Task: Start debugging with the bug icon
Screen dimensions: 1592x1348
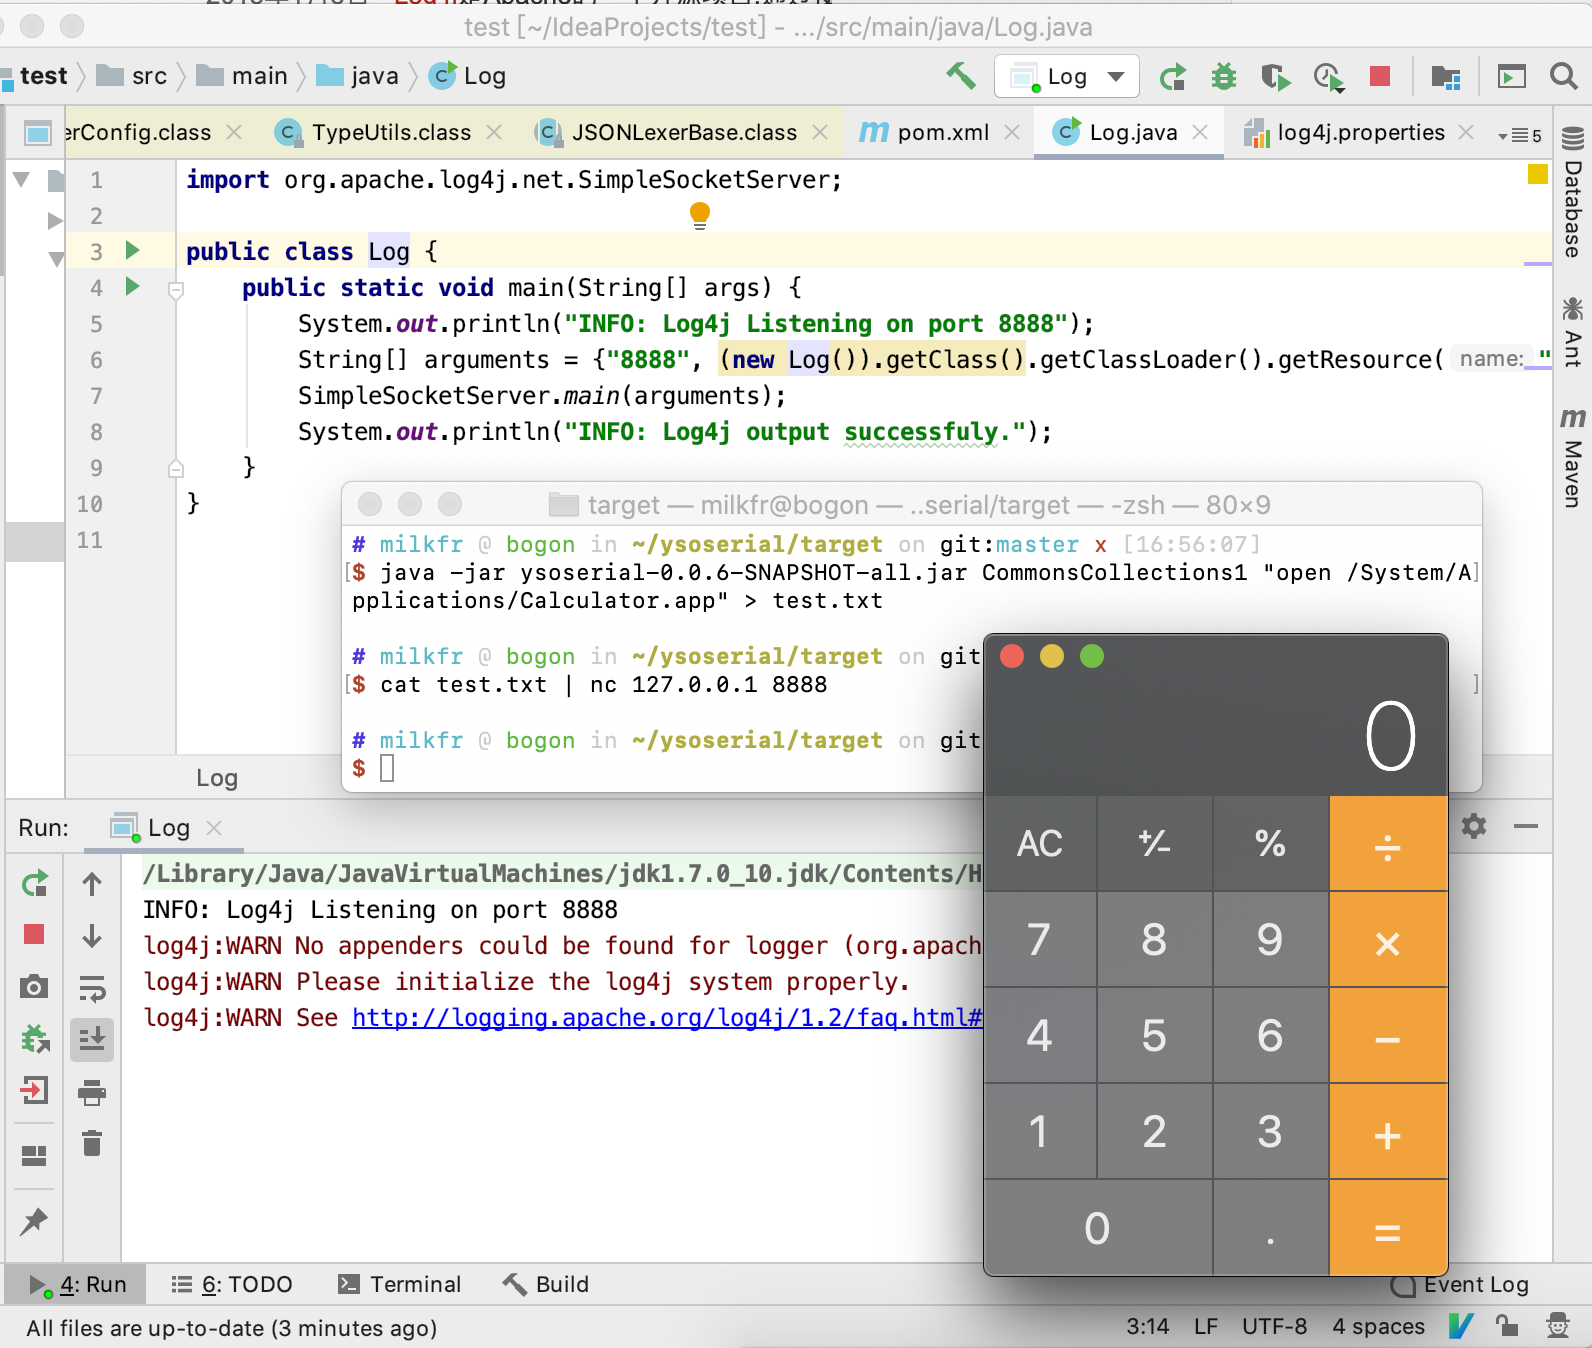Action: pos(1224,77)
